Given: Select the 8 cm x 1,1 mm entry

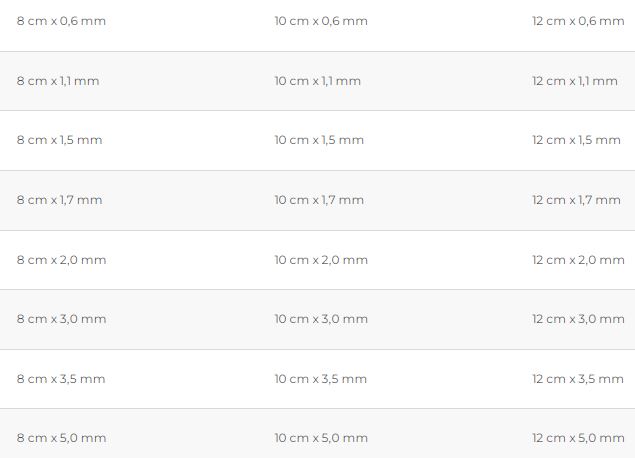Looking at the screenshot, I should point(58,81).
